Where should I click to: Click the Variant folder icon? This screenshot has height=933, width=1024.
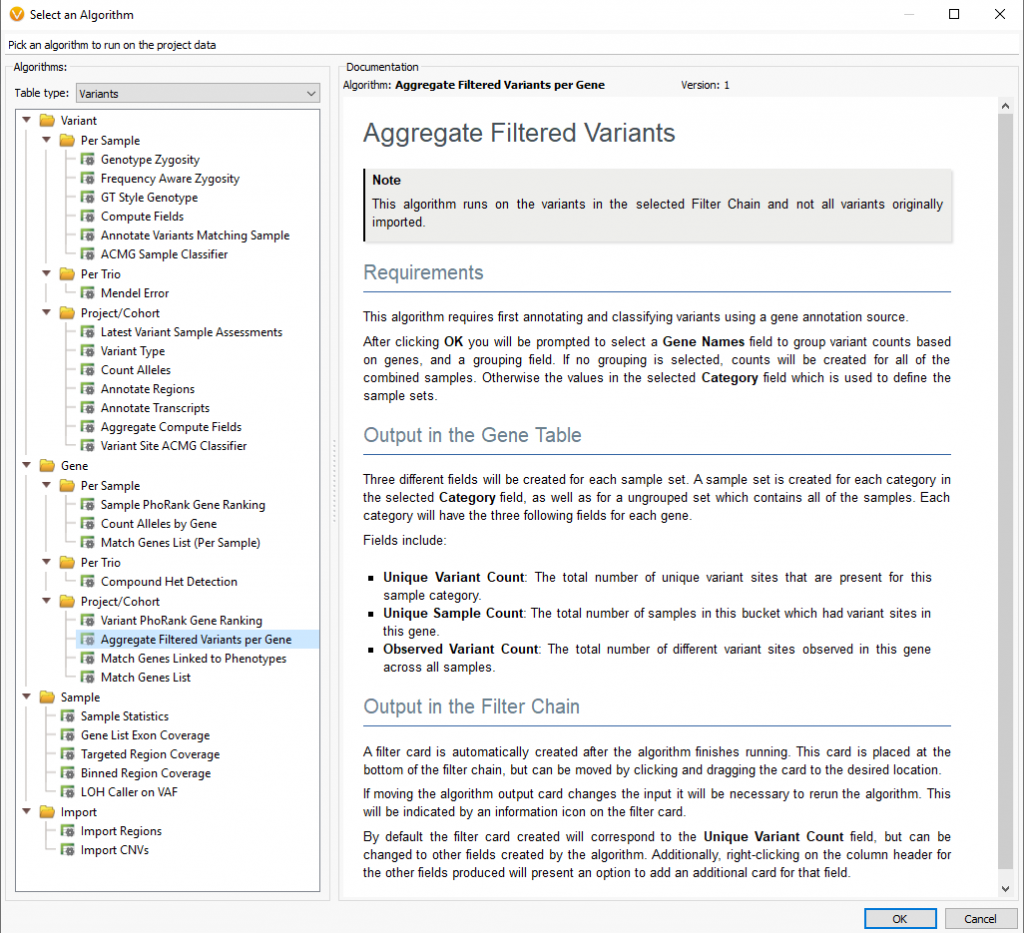coord(47,120)
